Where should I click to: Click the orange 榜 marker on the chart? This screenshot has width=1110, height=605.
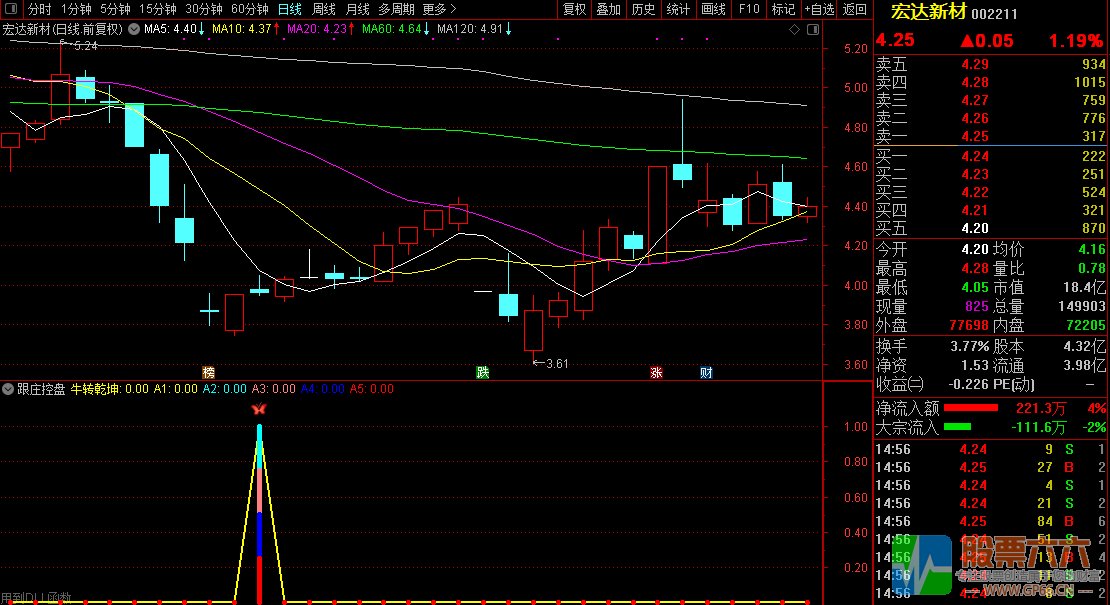[x=209, y=372]
